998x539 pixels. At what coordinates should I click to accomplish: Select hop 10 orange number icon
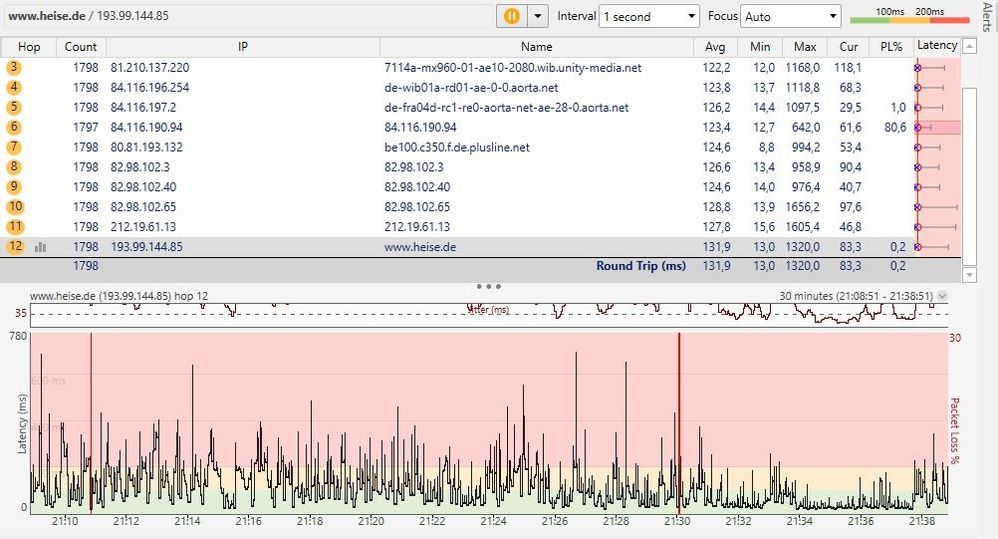pyautogui.click(x=15, y=206)
